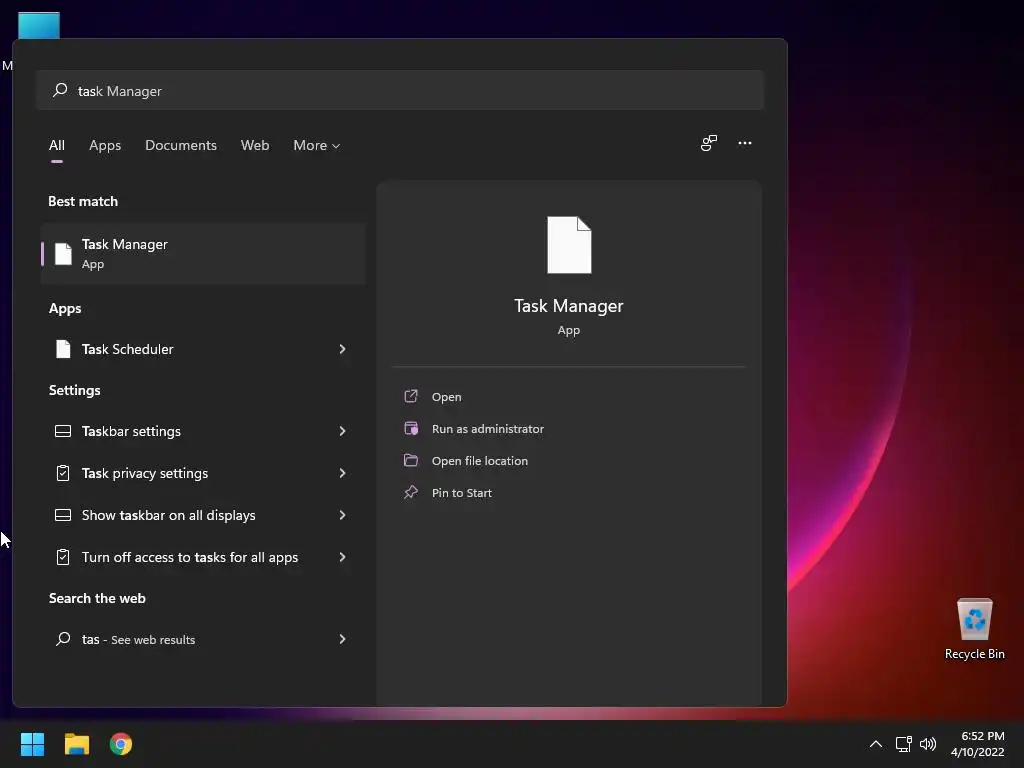Select the blue desktop icon at top-left

point(39,25)
